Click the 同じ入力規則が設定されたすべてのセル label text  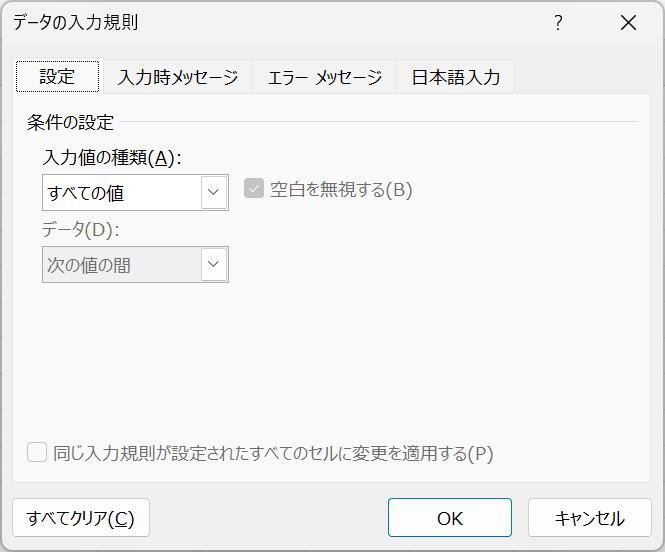pos(273,453)
